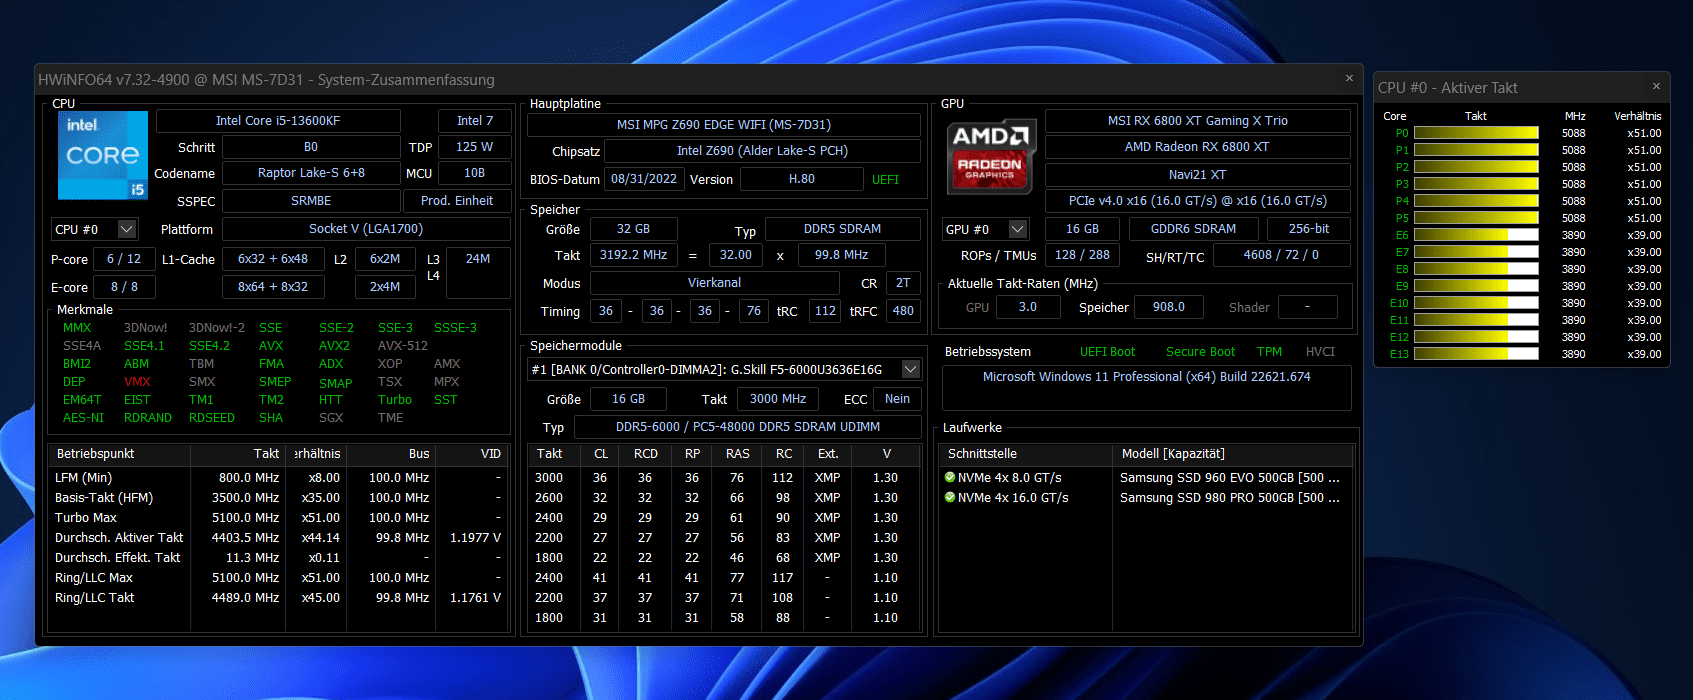Open the GPU #0 selector dropdown
The width and height of the screenshot is (1693, 700).
[1018, 229]
